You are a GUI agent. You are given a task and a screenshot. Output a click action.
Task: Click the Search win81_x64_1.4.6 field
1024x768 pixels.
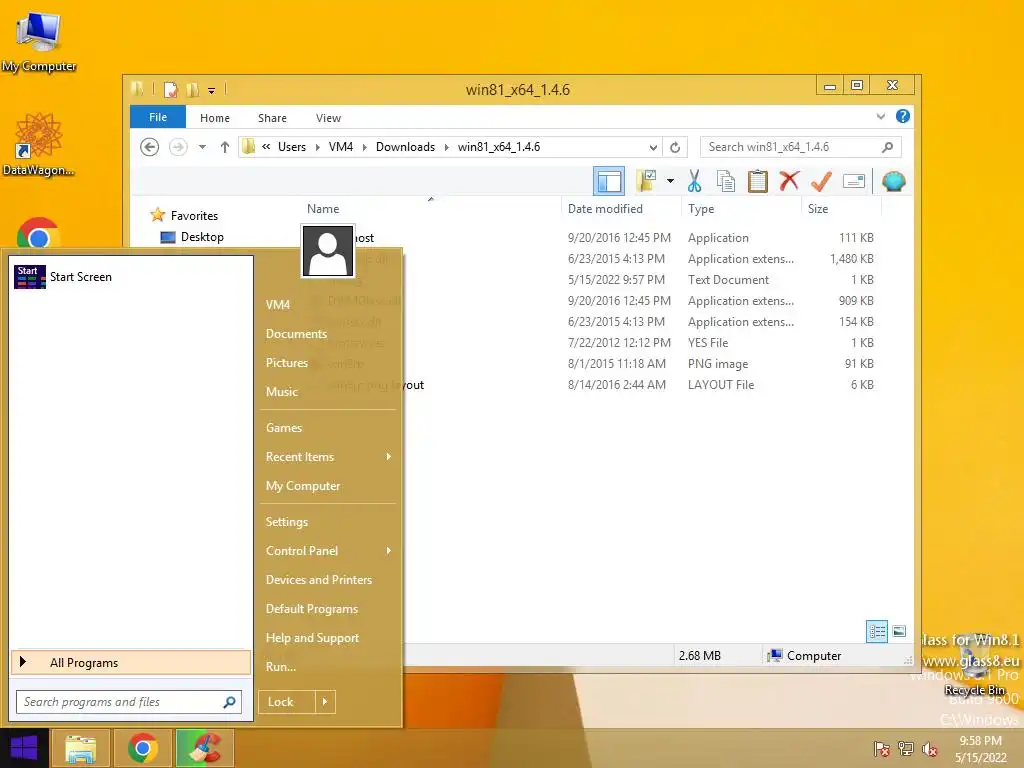pyautogui.click(x=801, y=147)
